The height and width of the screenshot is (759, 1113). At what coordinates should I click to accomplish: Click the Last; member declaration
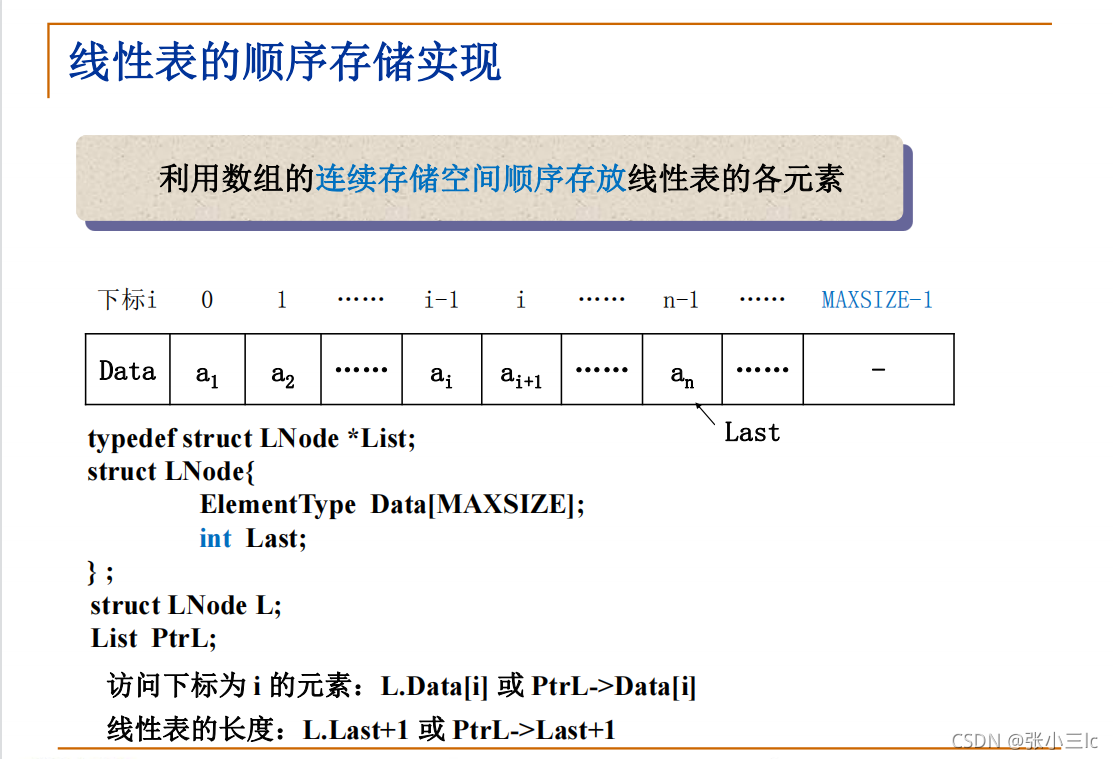(276, 538)
